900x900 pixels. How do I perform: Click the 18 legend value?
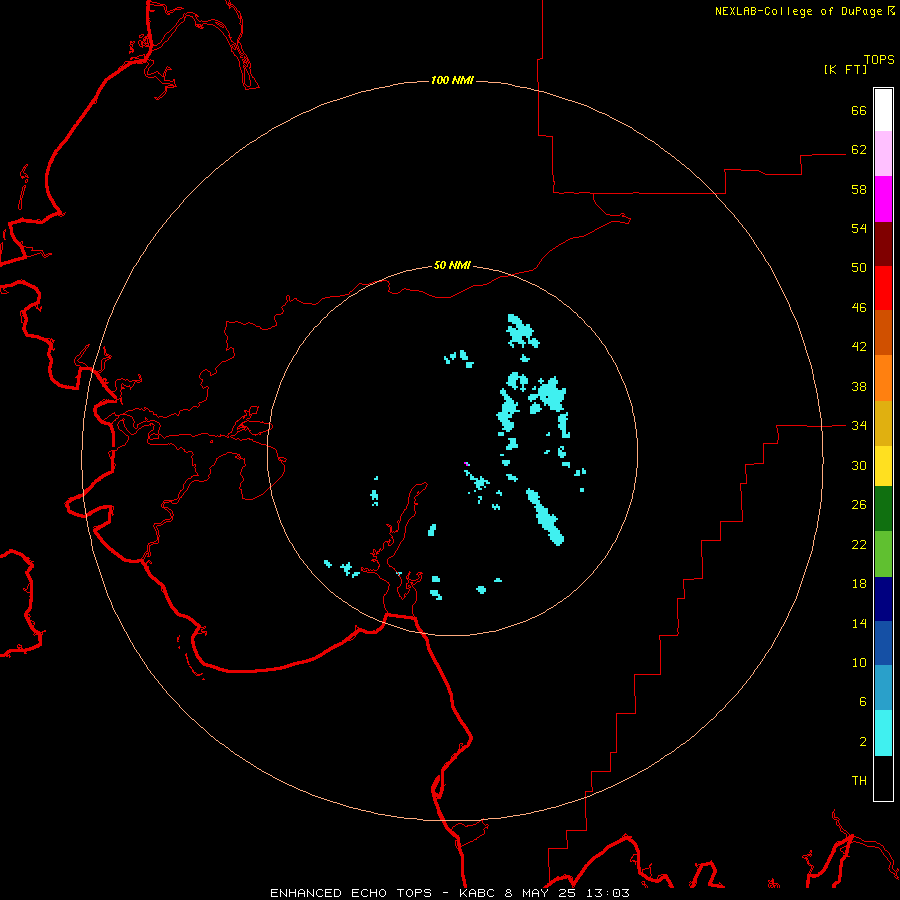[859, 584]
